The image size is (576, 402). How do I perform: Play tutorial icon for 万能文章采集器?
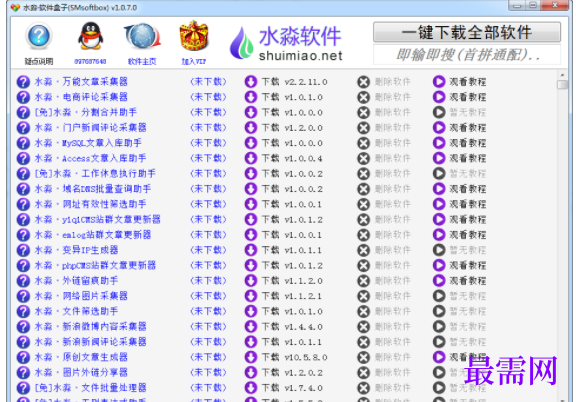(439, 82)
